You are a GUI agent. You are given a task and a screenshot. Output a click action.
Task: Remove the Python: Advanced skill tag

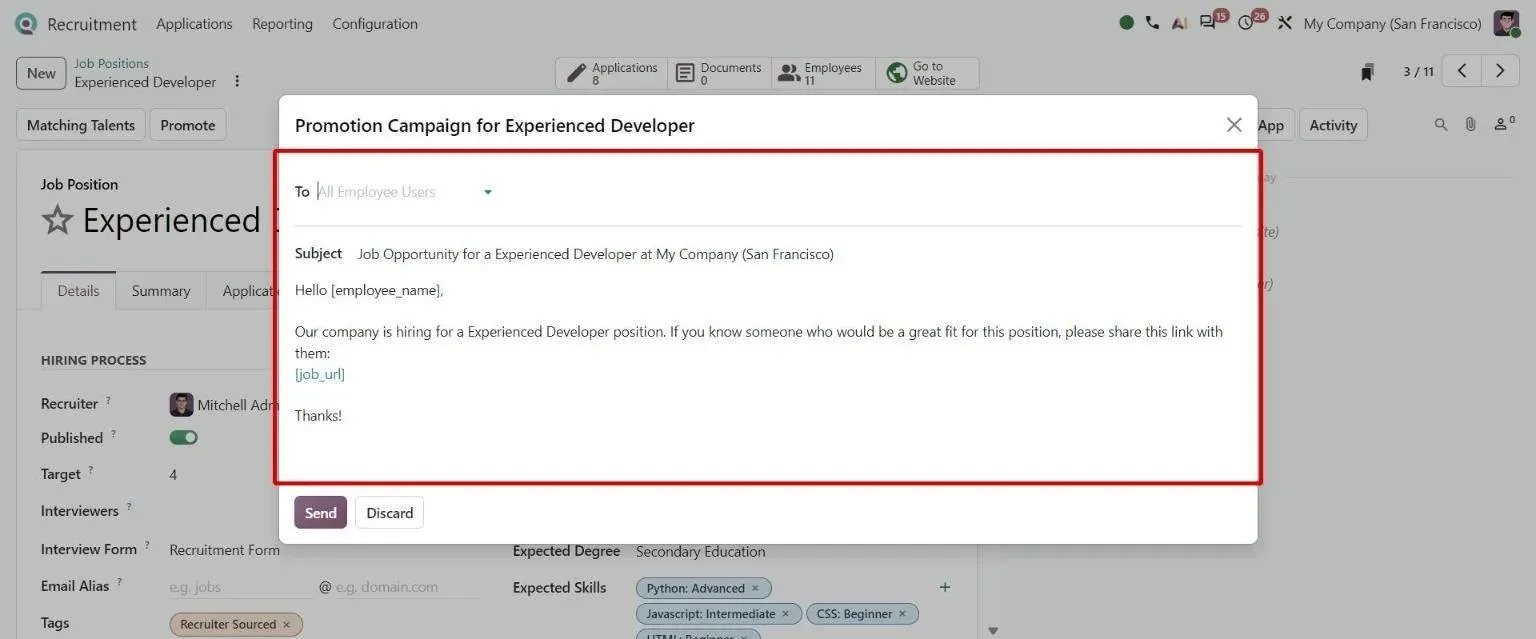click(x=755, y=589)
